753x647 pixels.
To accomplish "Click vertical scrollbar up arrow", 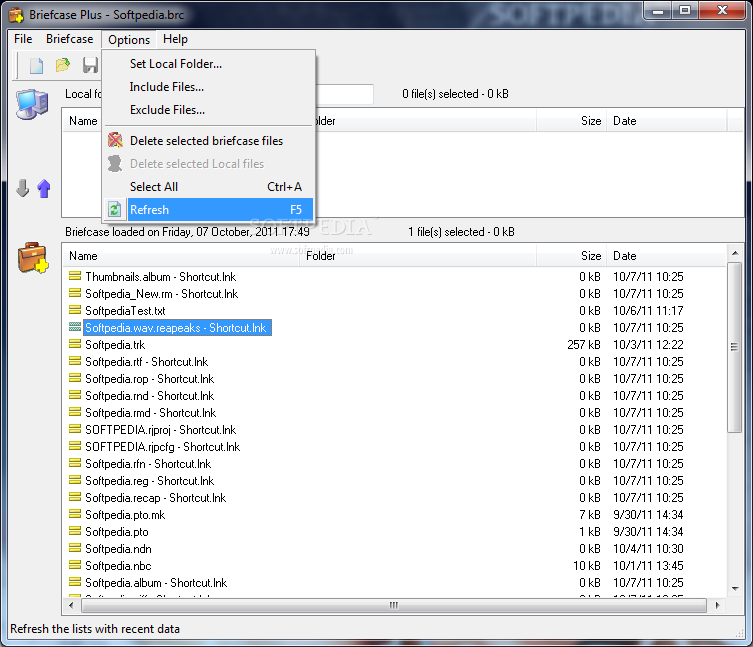I will pos(735,253).
